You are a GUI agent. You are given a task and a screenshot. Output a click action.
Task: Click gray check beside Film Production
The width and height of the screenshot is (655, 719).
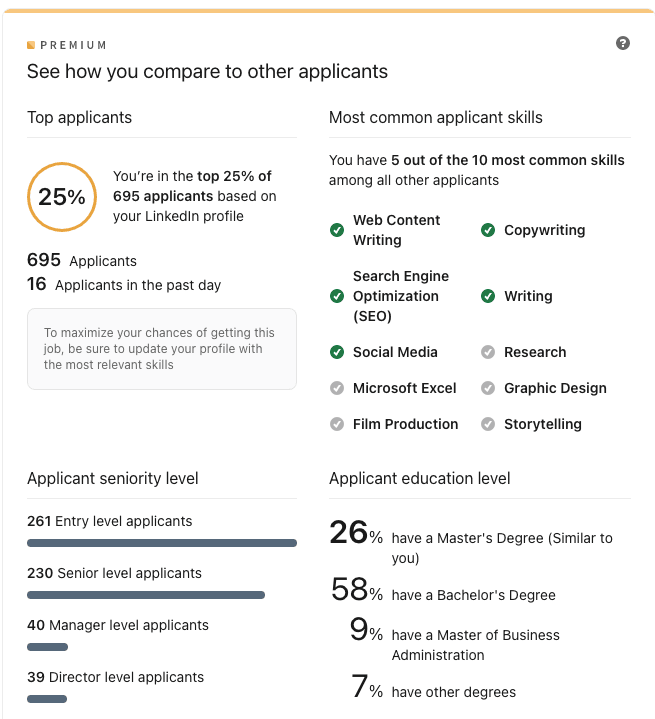pos(337,424)
